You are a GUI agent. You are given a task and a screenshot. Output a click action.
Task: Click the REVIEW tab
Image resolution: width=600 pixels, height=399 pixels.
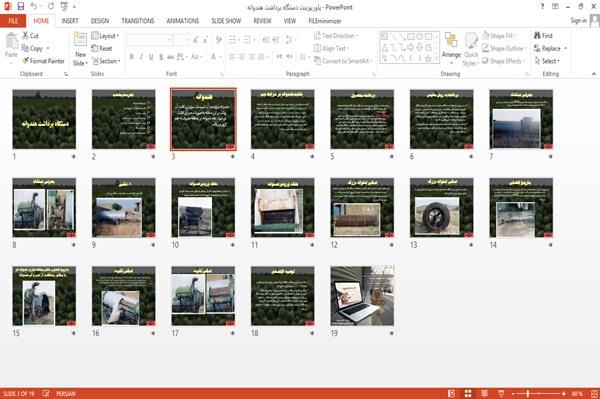(262, 21)
